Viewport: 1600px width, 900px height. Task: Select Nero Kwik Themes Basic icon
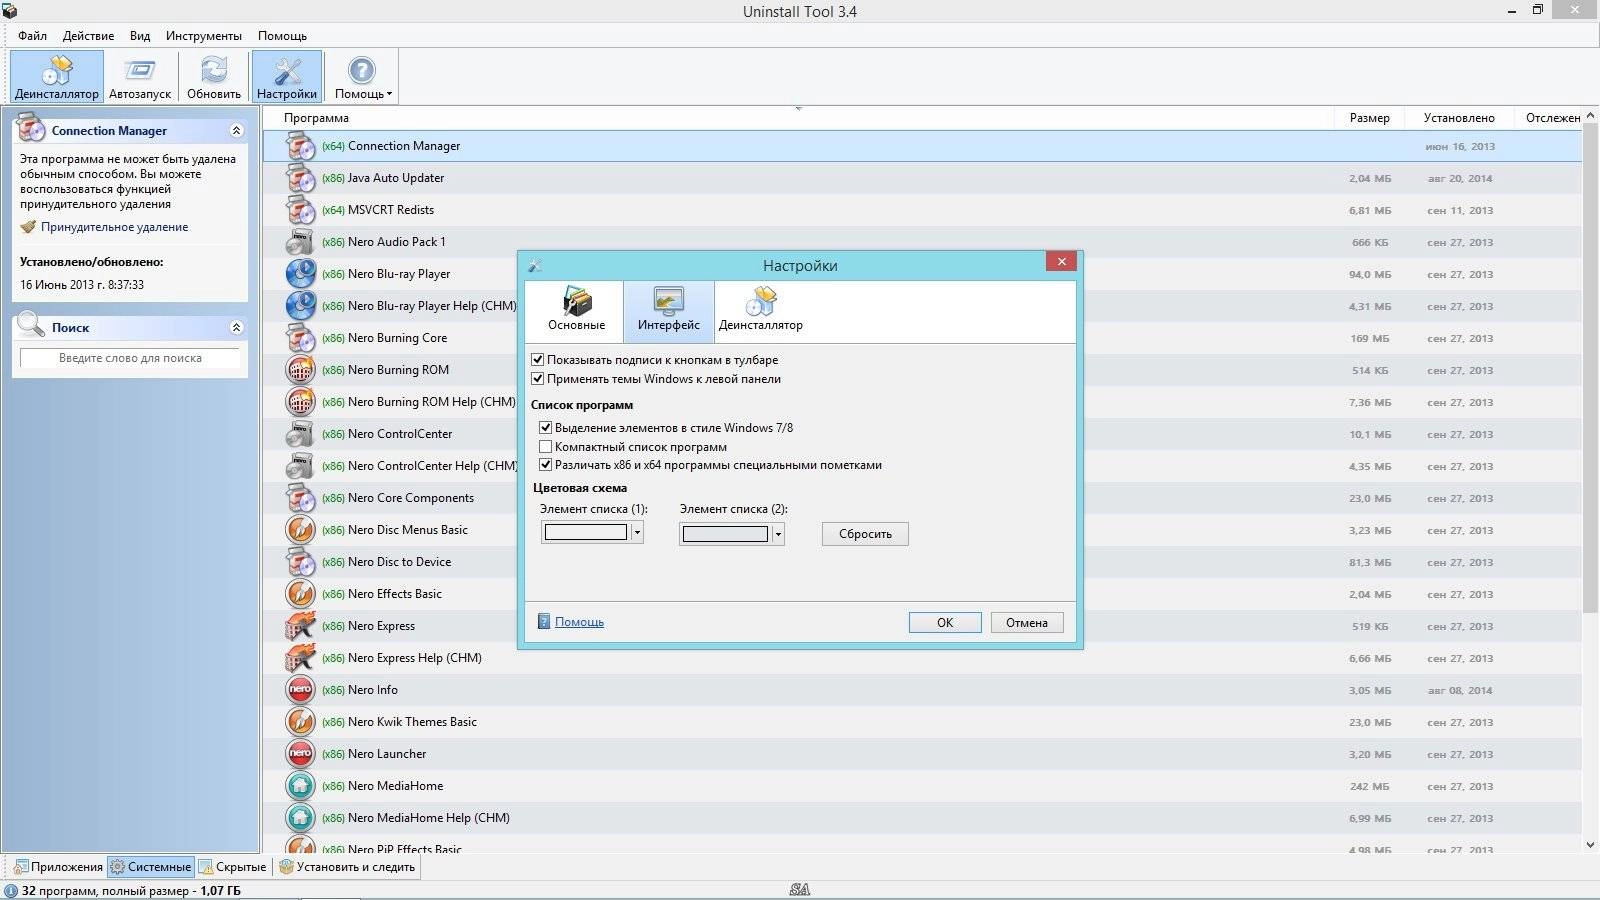click(x=300, y=722)
